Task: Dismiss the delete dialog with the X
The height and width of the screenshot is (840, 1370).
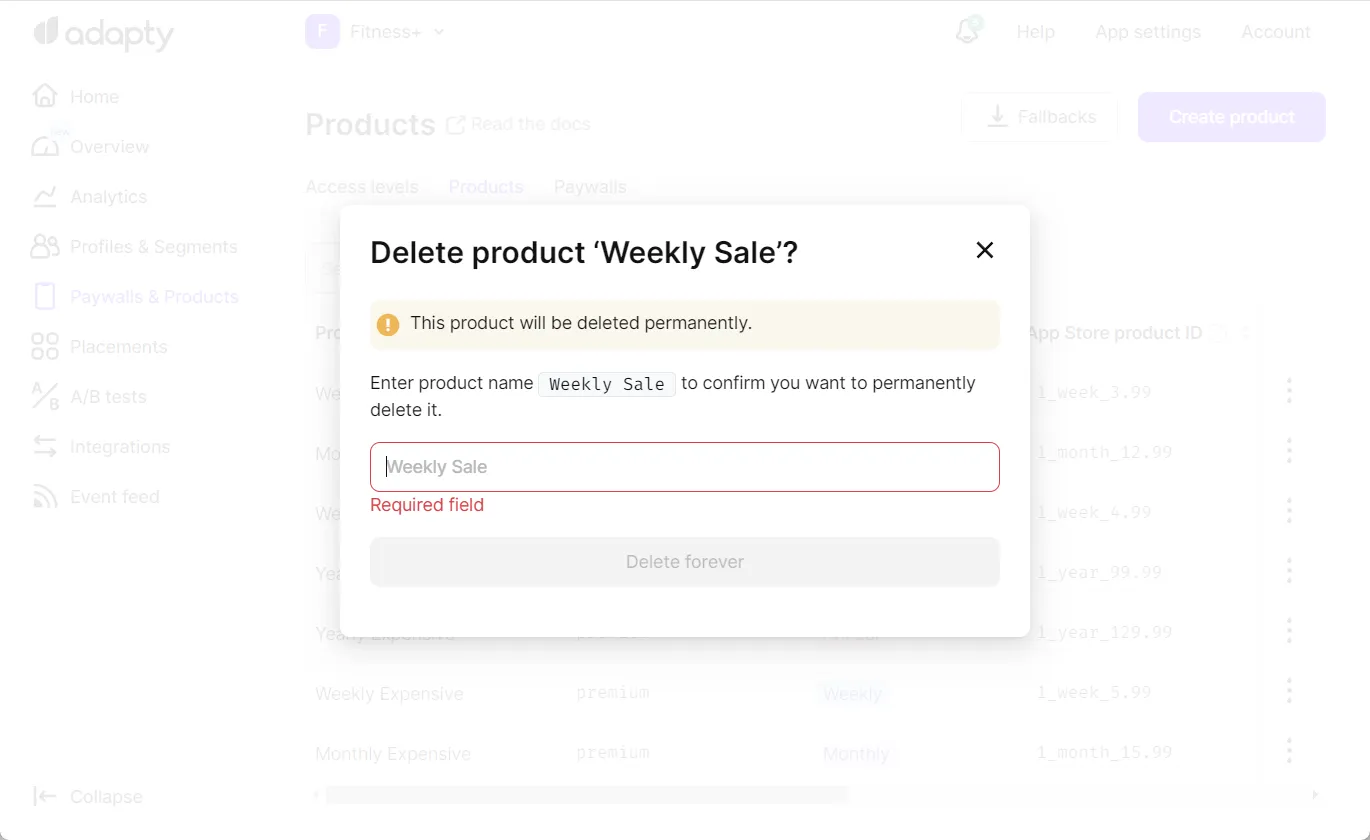Action: tap(984, 250)
